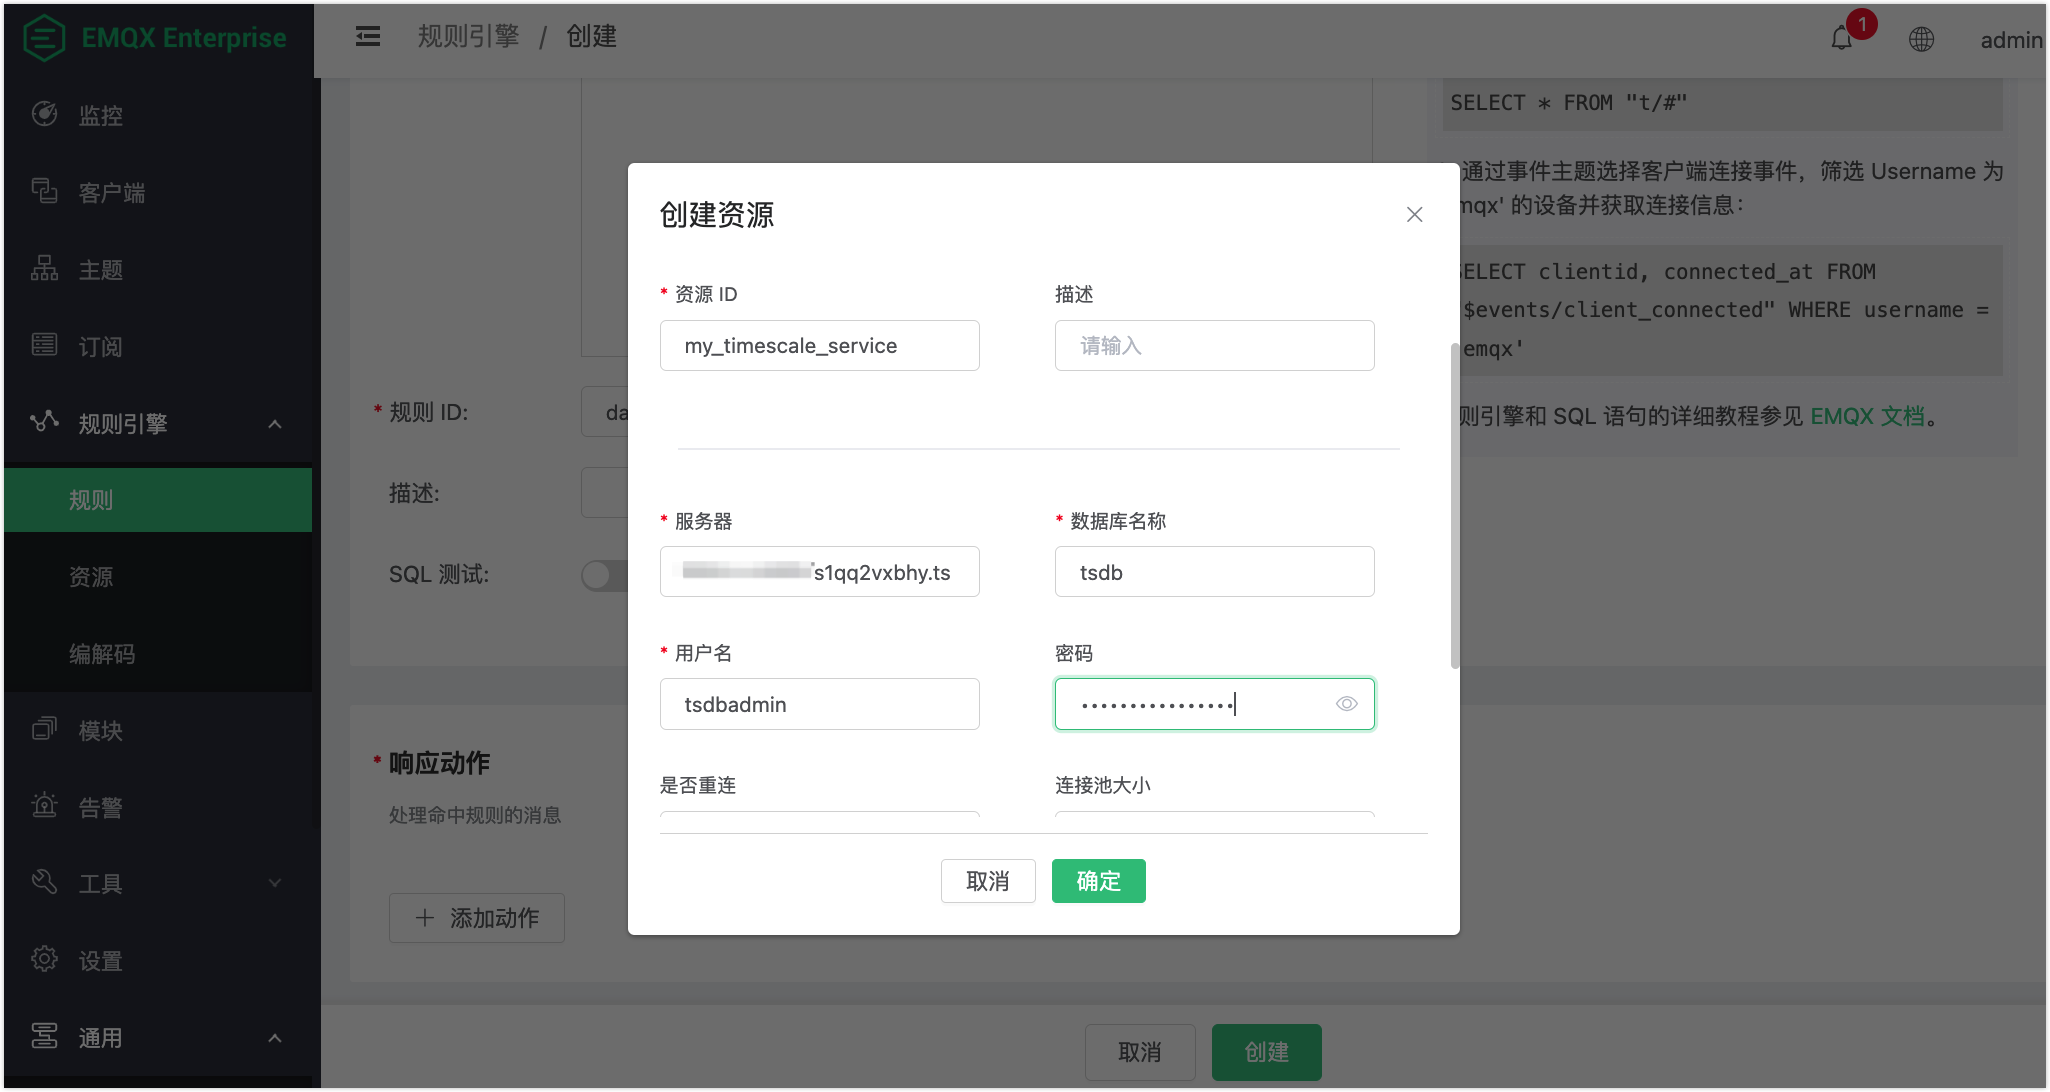This screenshot has height=1092, width=2050.
Task: Open the language globe icon
Action: [x=1921, y=39]
